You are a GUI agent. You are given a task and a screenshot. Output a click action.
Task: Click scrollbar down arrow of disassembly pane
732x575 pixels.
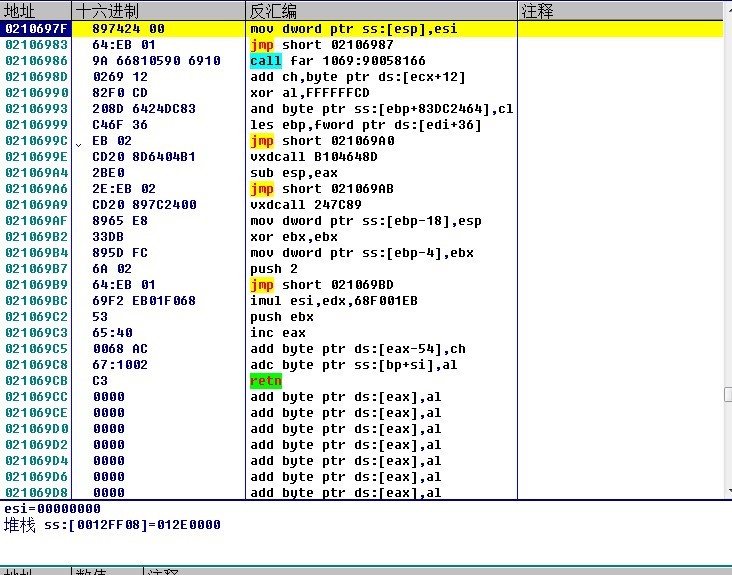click(x=729, y=491)
